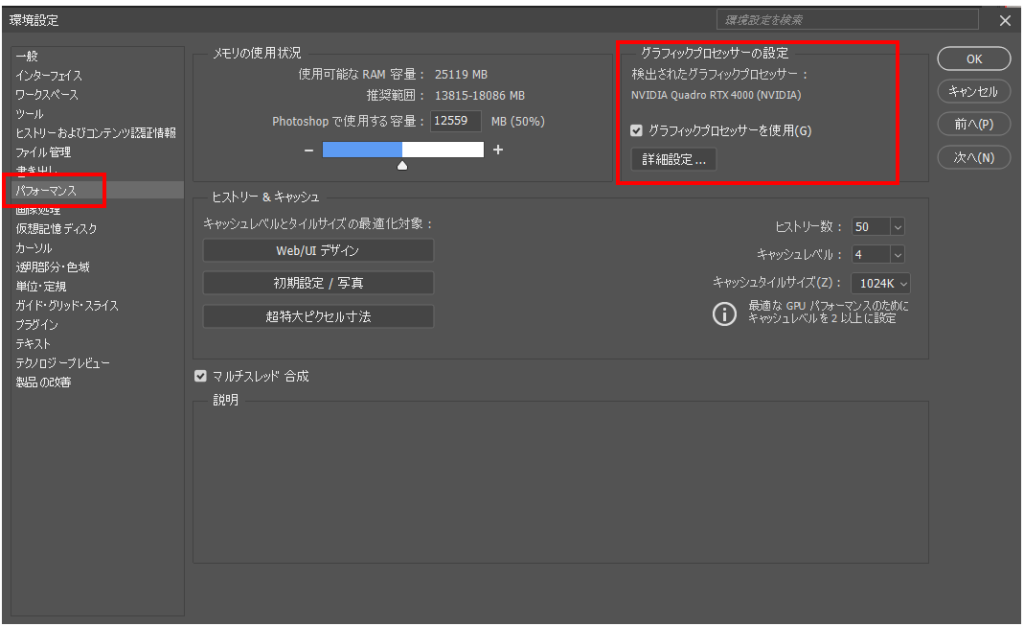
Task: Open the ヒストリー数 dropdown
Action: [x=896, y=227]
